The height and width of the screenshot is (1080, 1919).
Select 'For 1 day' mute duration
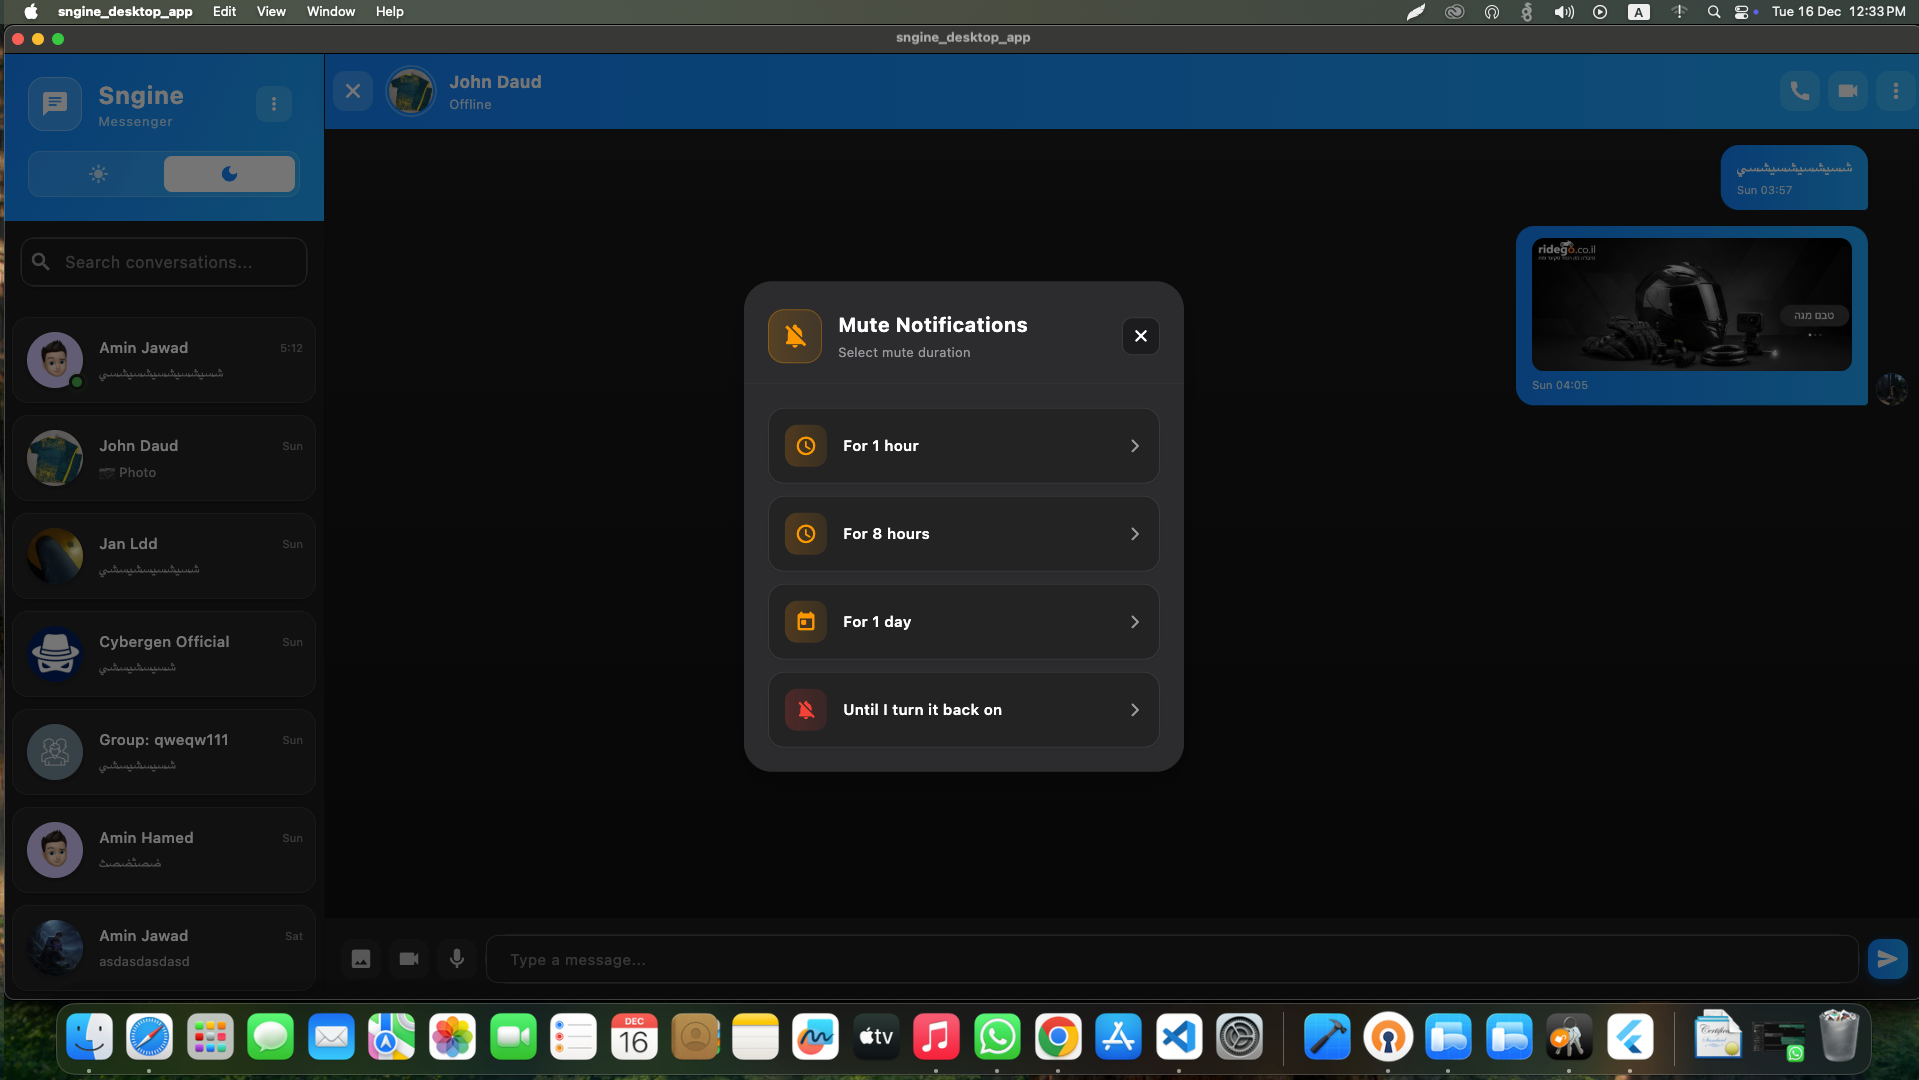[962, 621]
